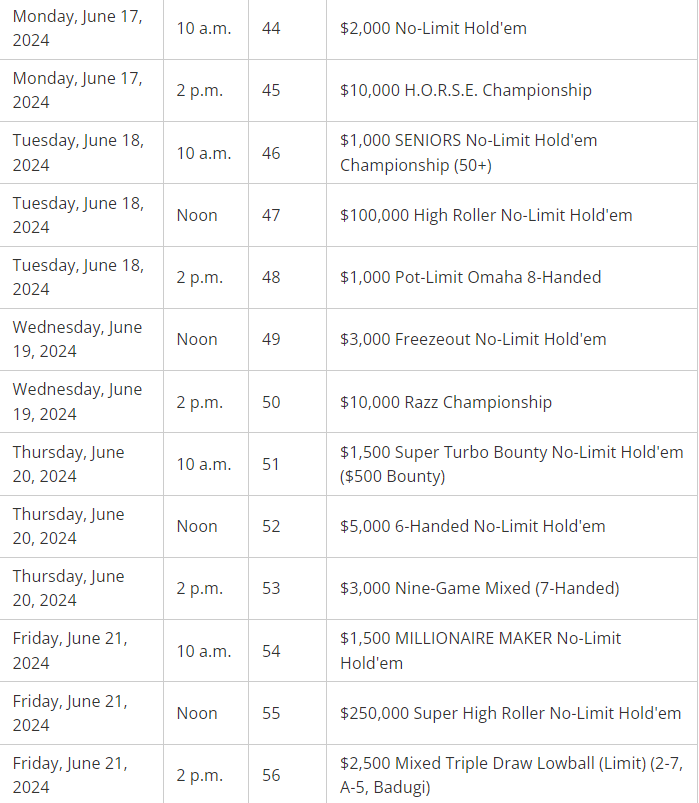Screen dimensions: 699x803
Task: Select the $1,500 Super Turbo Bounty event
Action: [511, 464]
